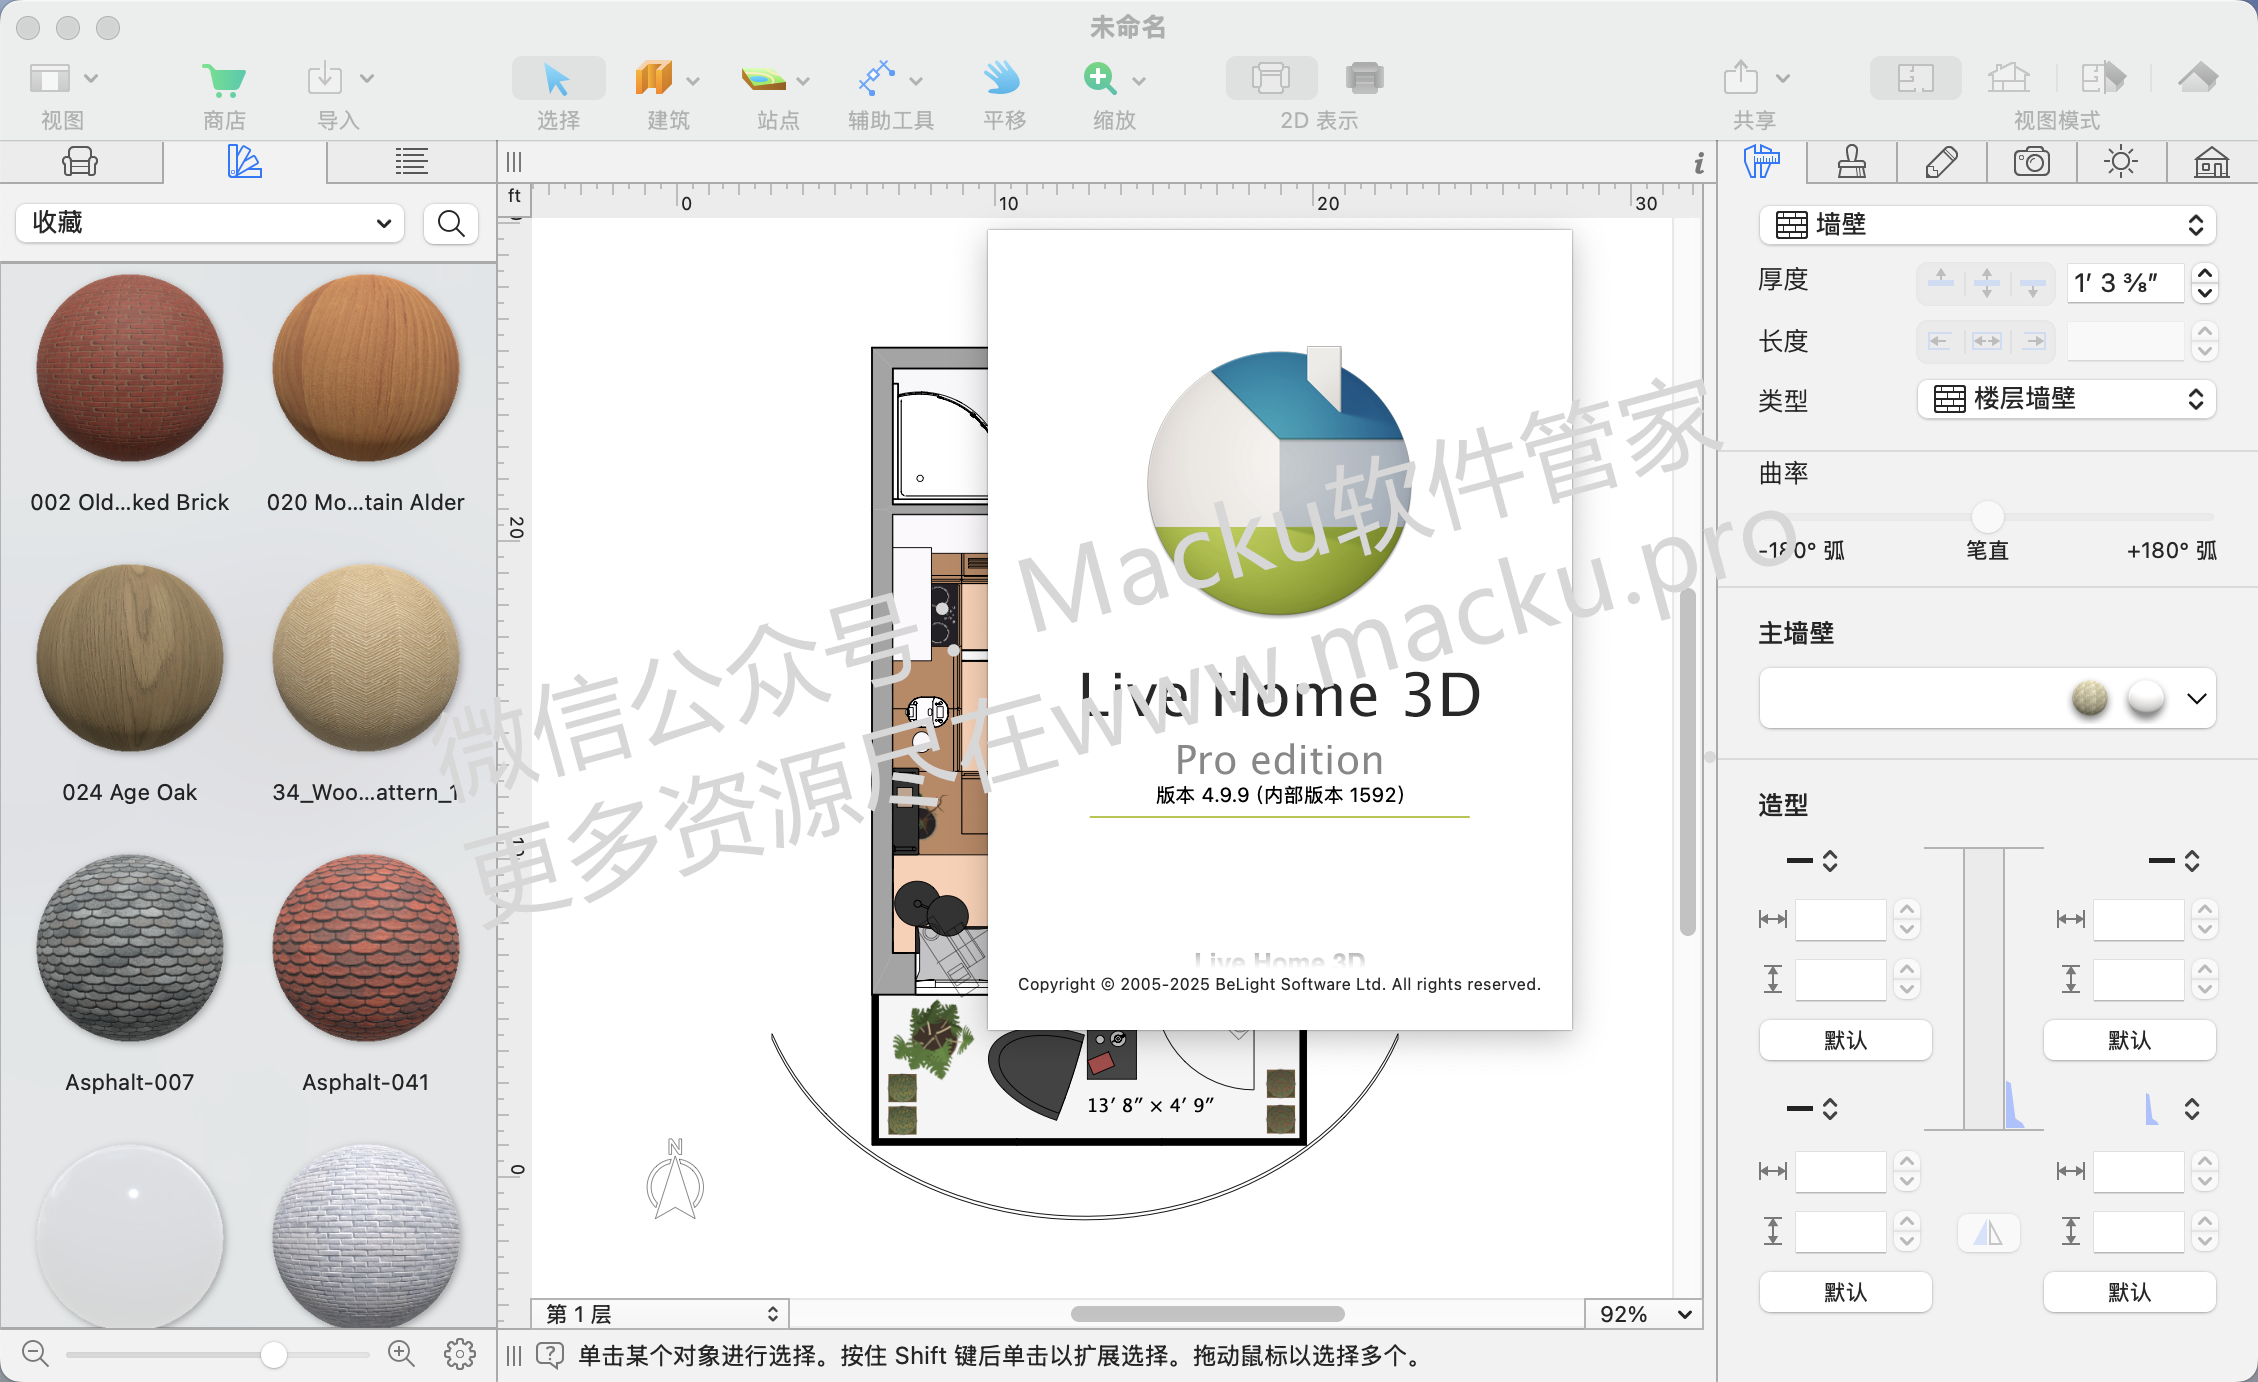Click the ft ruler units box
The width and height of the screenshot is (2258, 1382).
click(515, 196)
